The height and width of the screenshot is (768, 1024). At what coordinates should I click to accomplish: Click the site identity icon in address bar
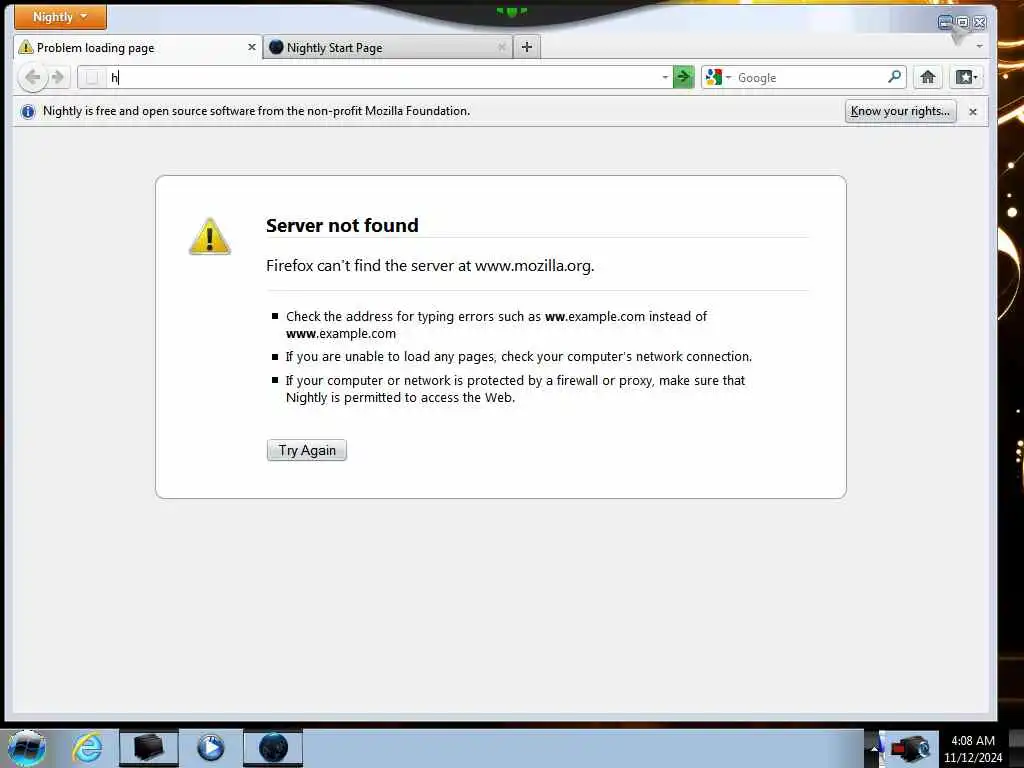click(93, 77)
